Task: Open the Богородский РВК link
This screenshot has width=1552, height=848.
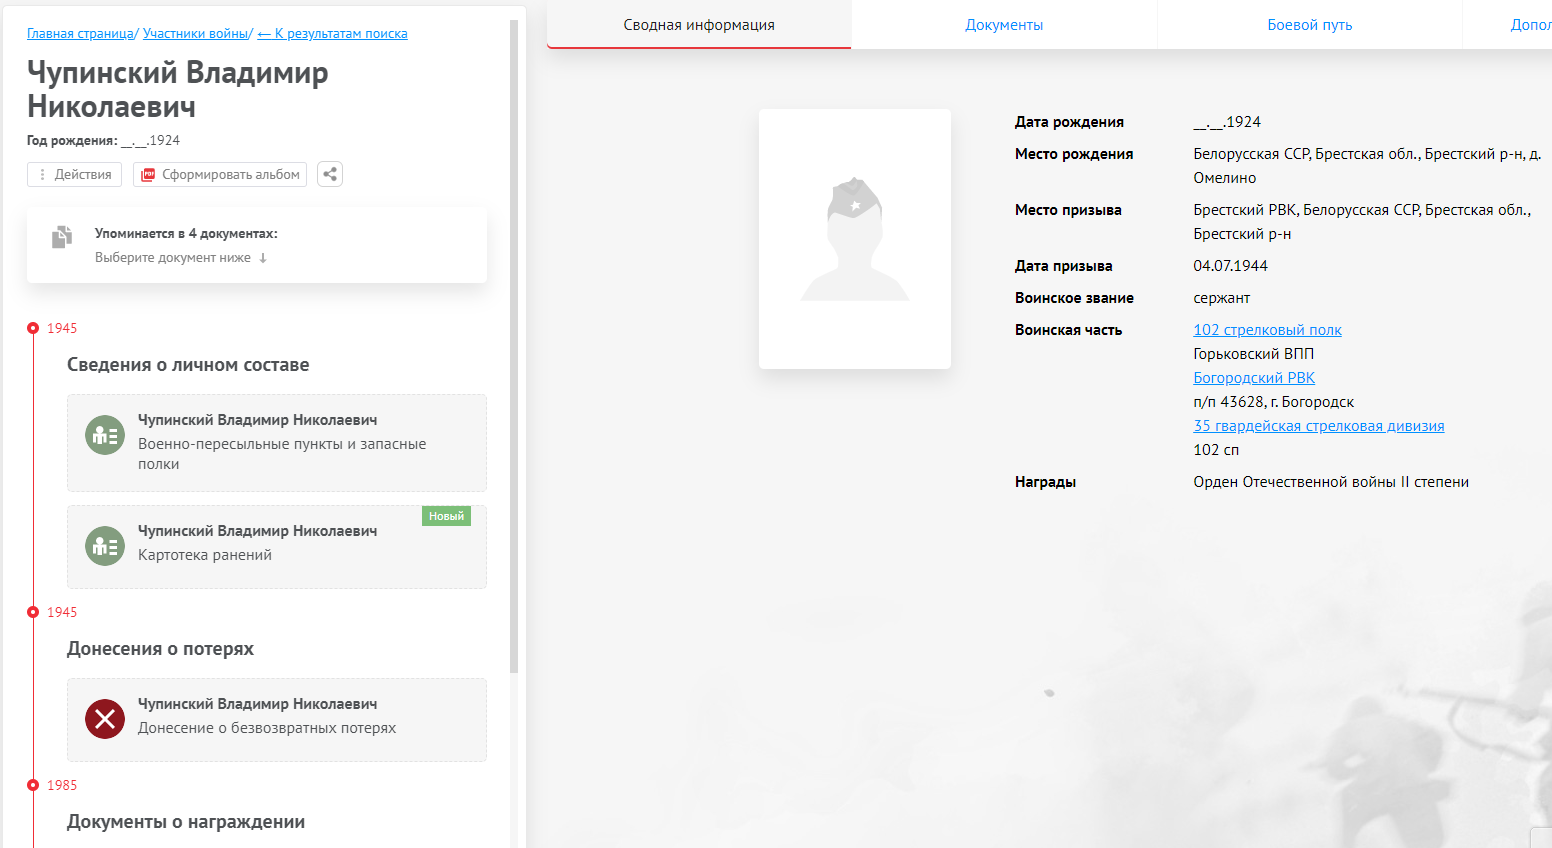Action: (x=1253, y=378)
